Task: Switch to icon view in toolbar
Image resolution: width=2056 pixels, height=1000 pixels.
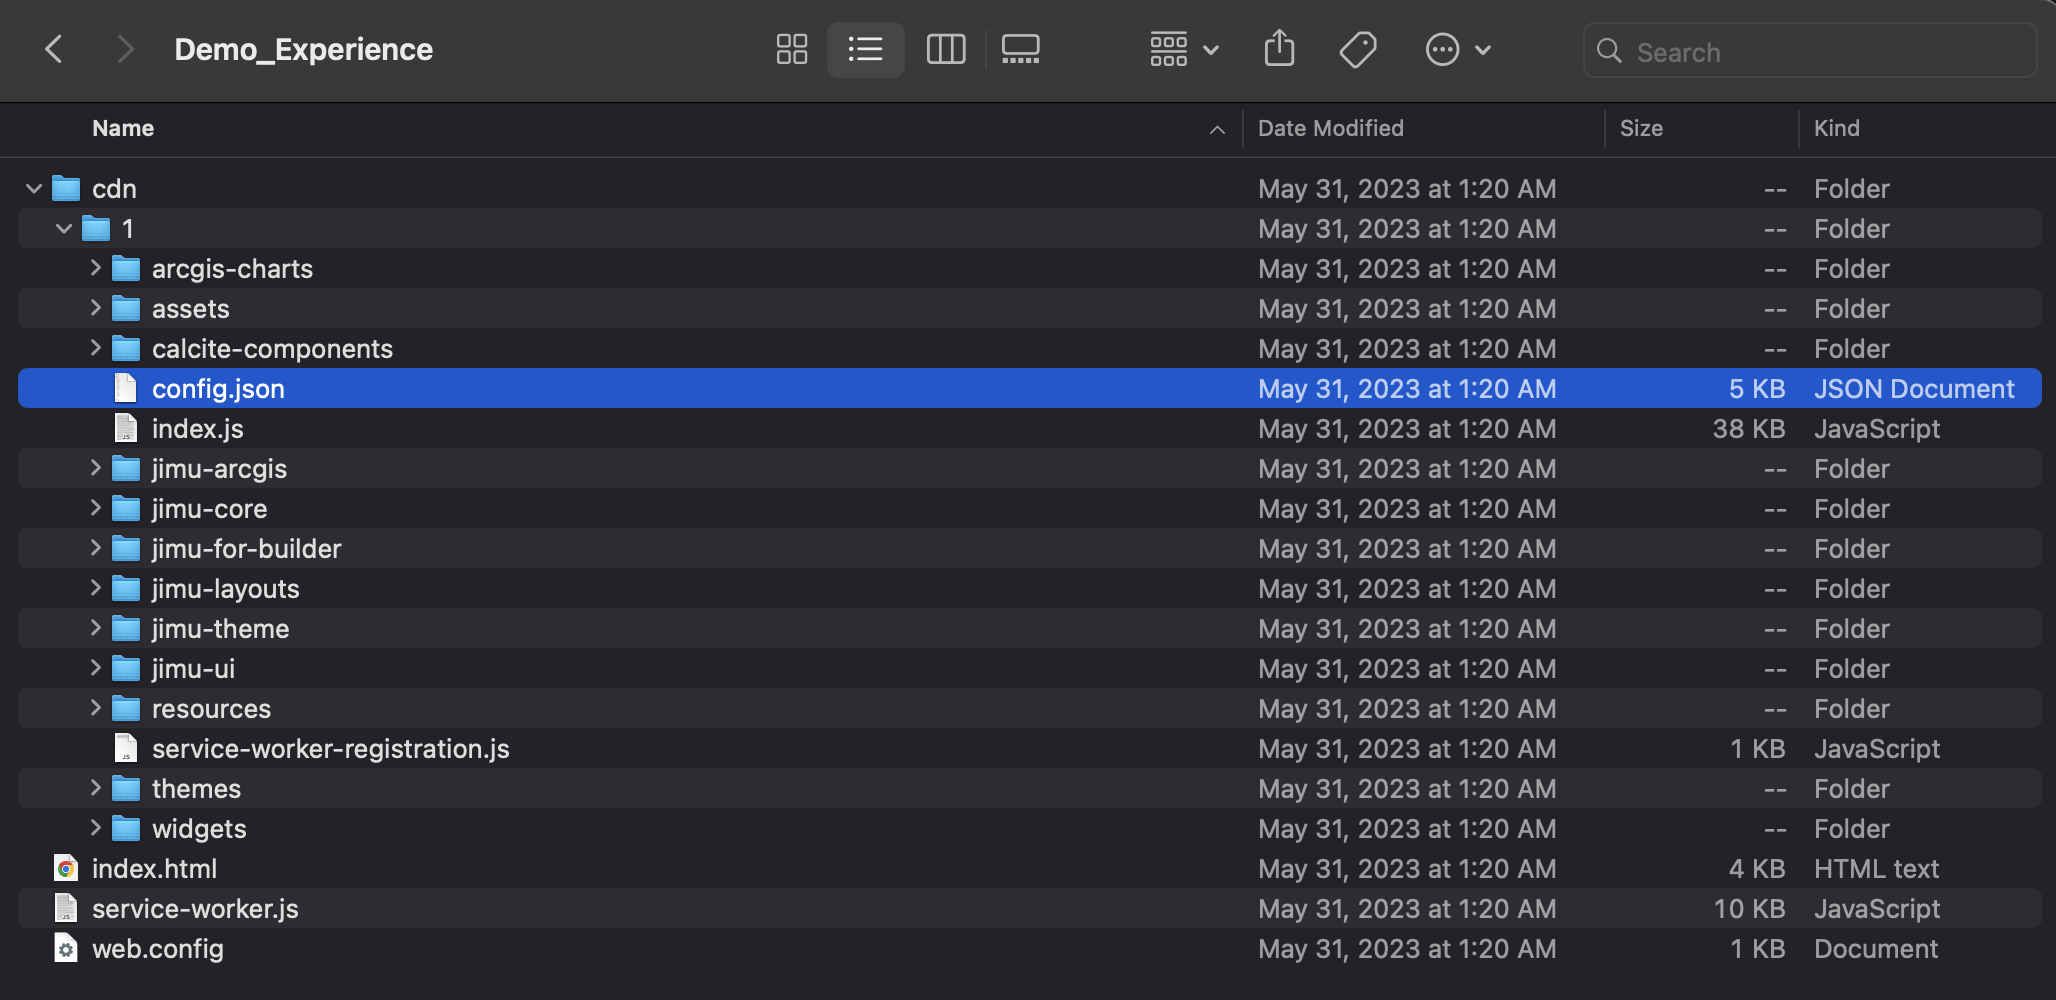Action: (791, 50)
